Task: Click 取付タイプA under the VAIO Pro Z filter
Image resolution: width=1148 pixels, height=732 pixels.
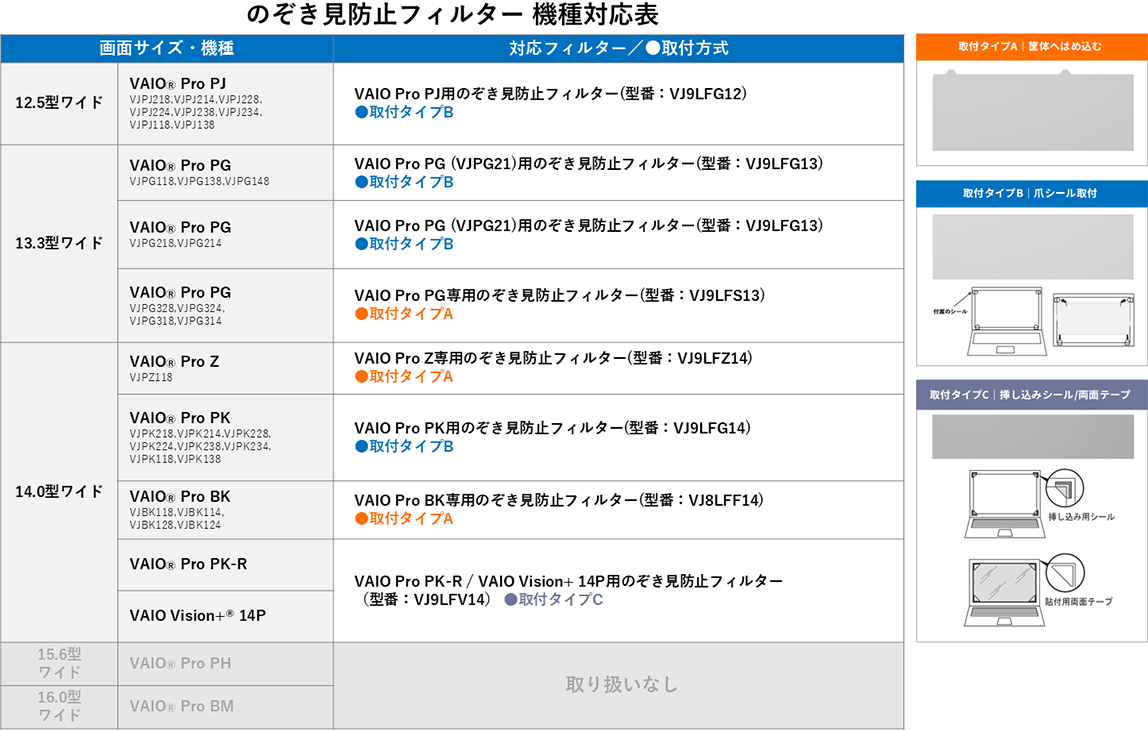Action: click(x=404, y=377)
